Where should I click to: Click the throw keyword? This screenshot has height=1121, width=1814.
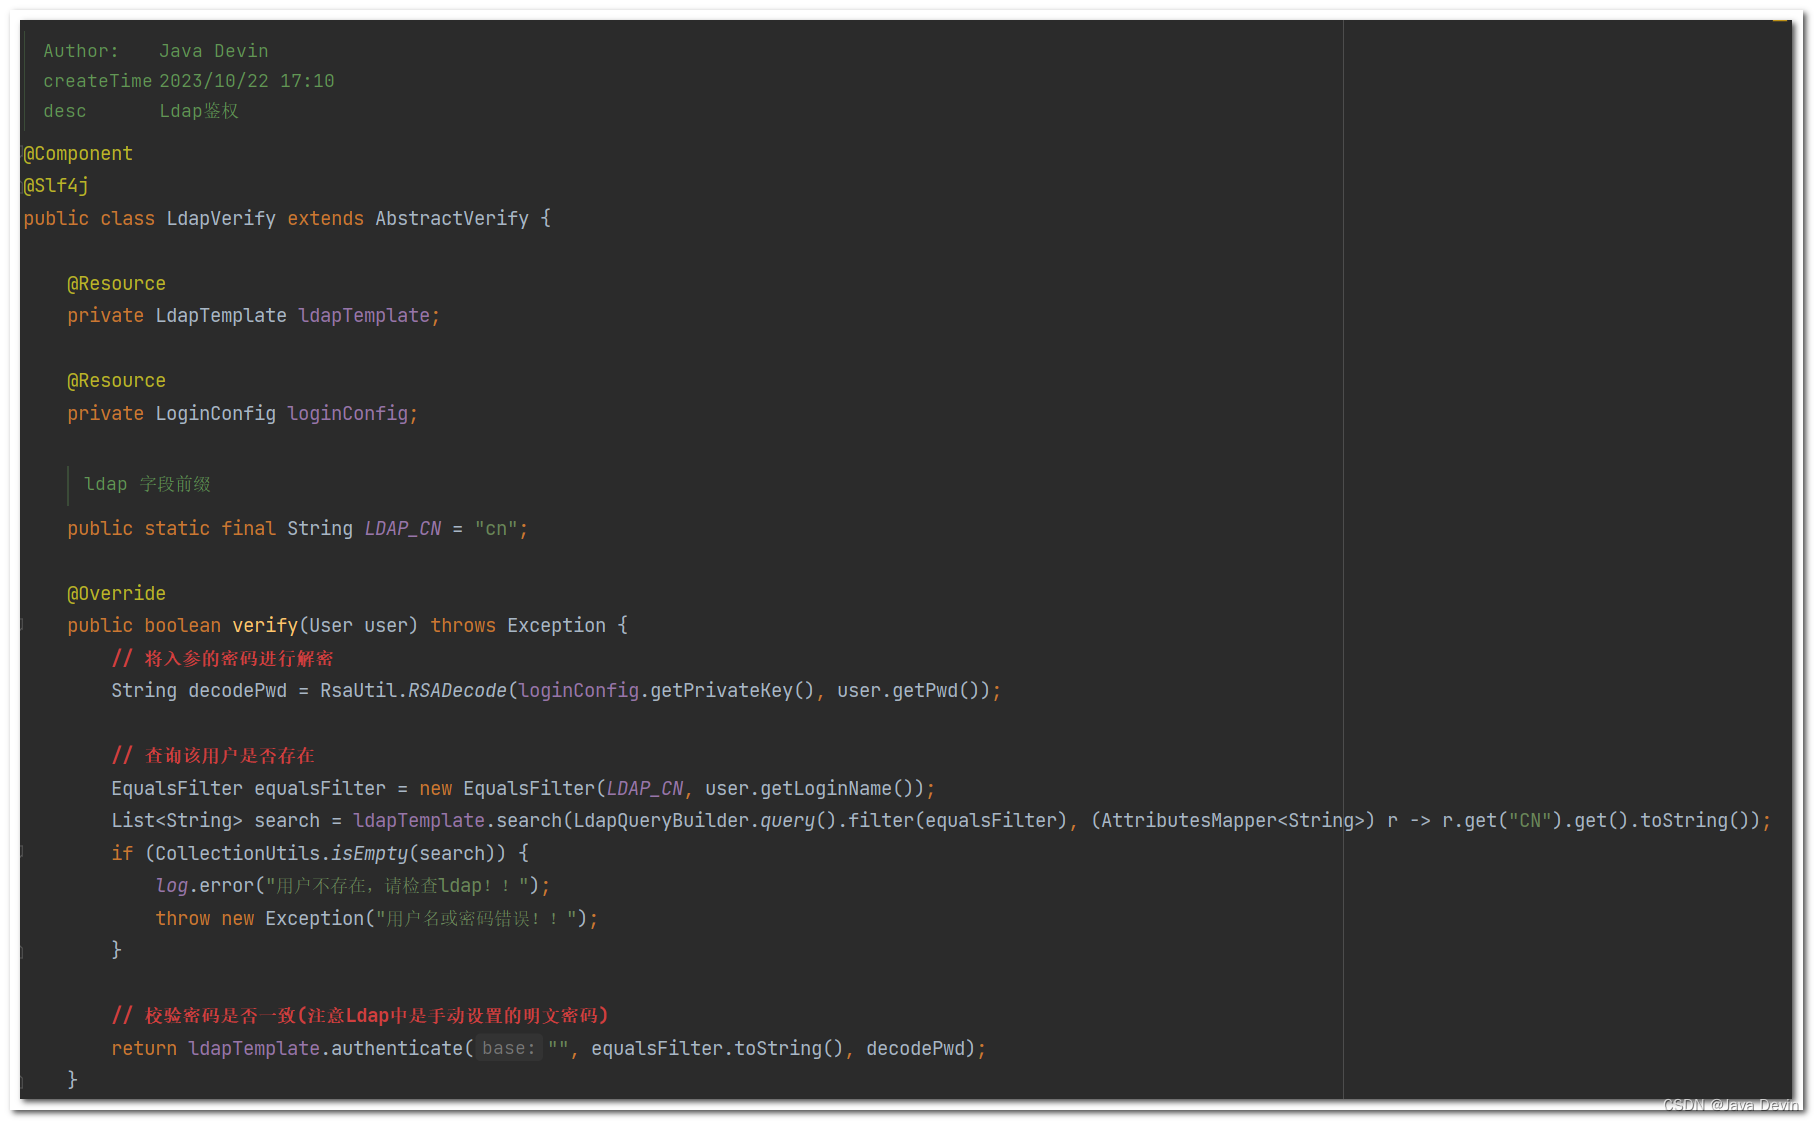182,918
